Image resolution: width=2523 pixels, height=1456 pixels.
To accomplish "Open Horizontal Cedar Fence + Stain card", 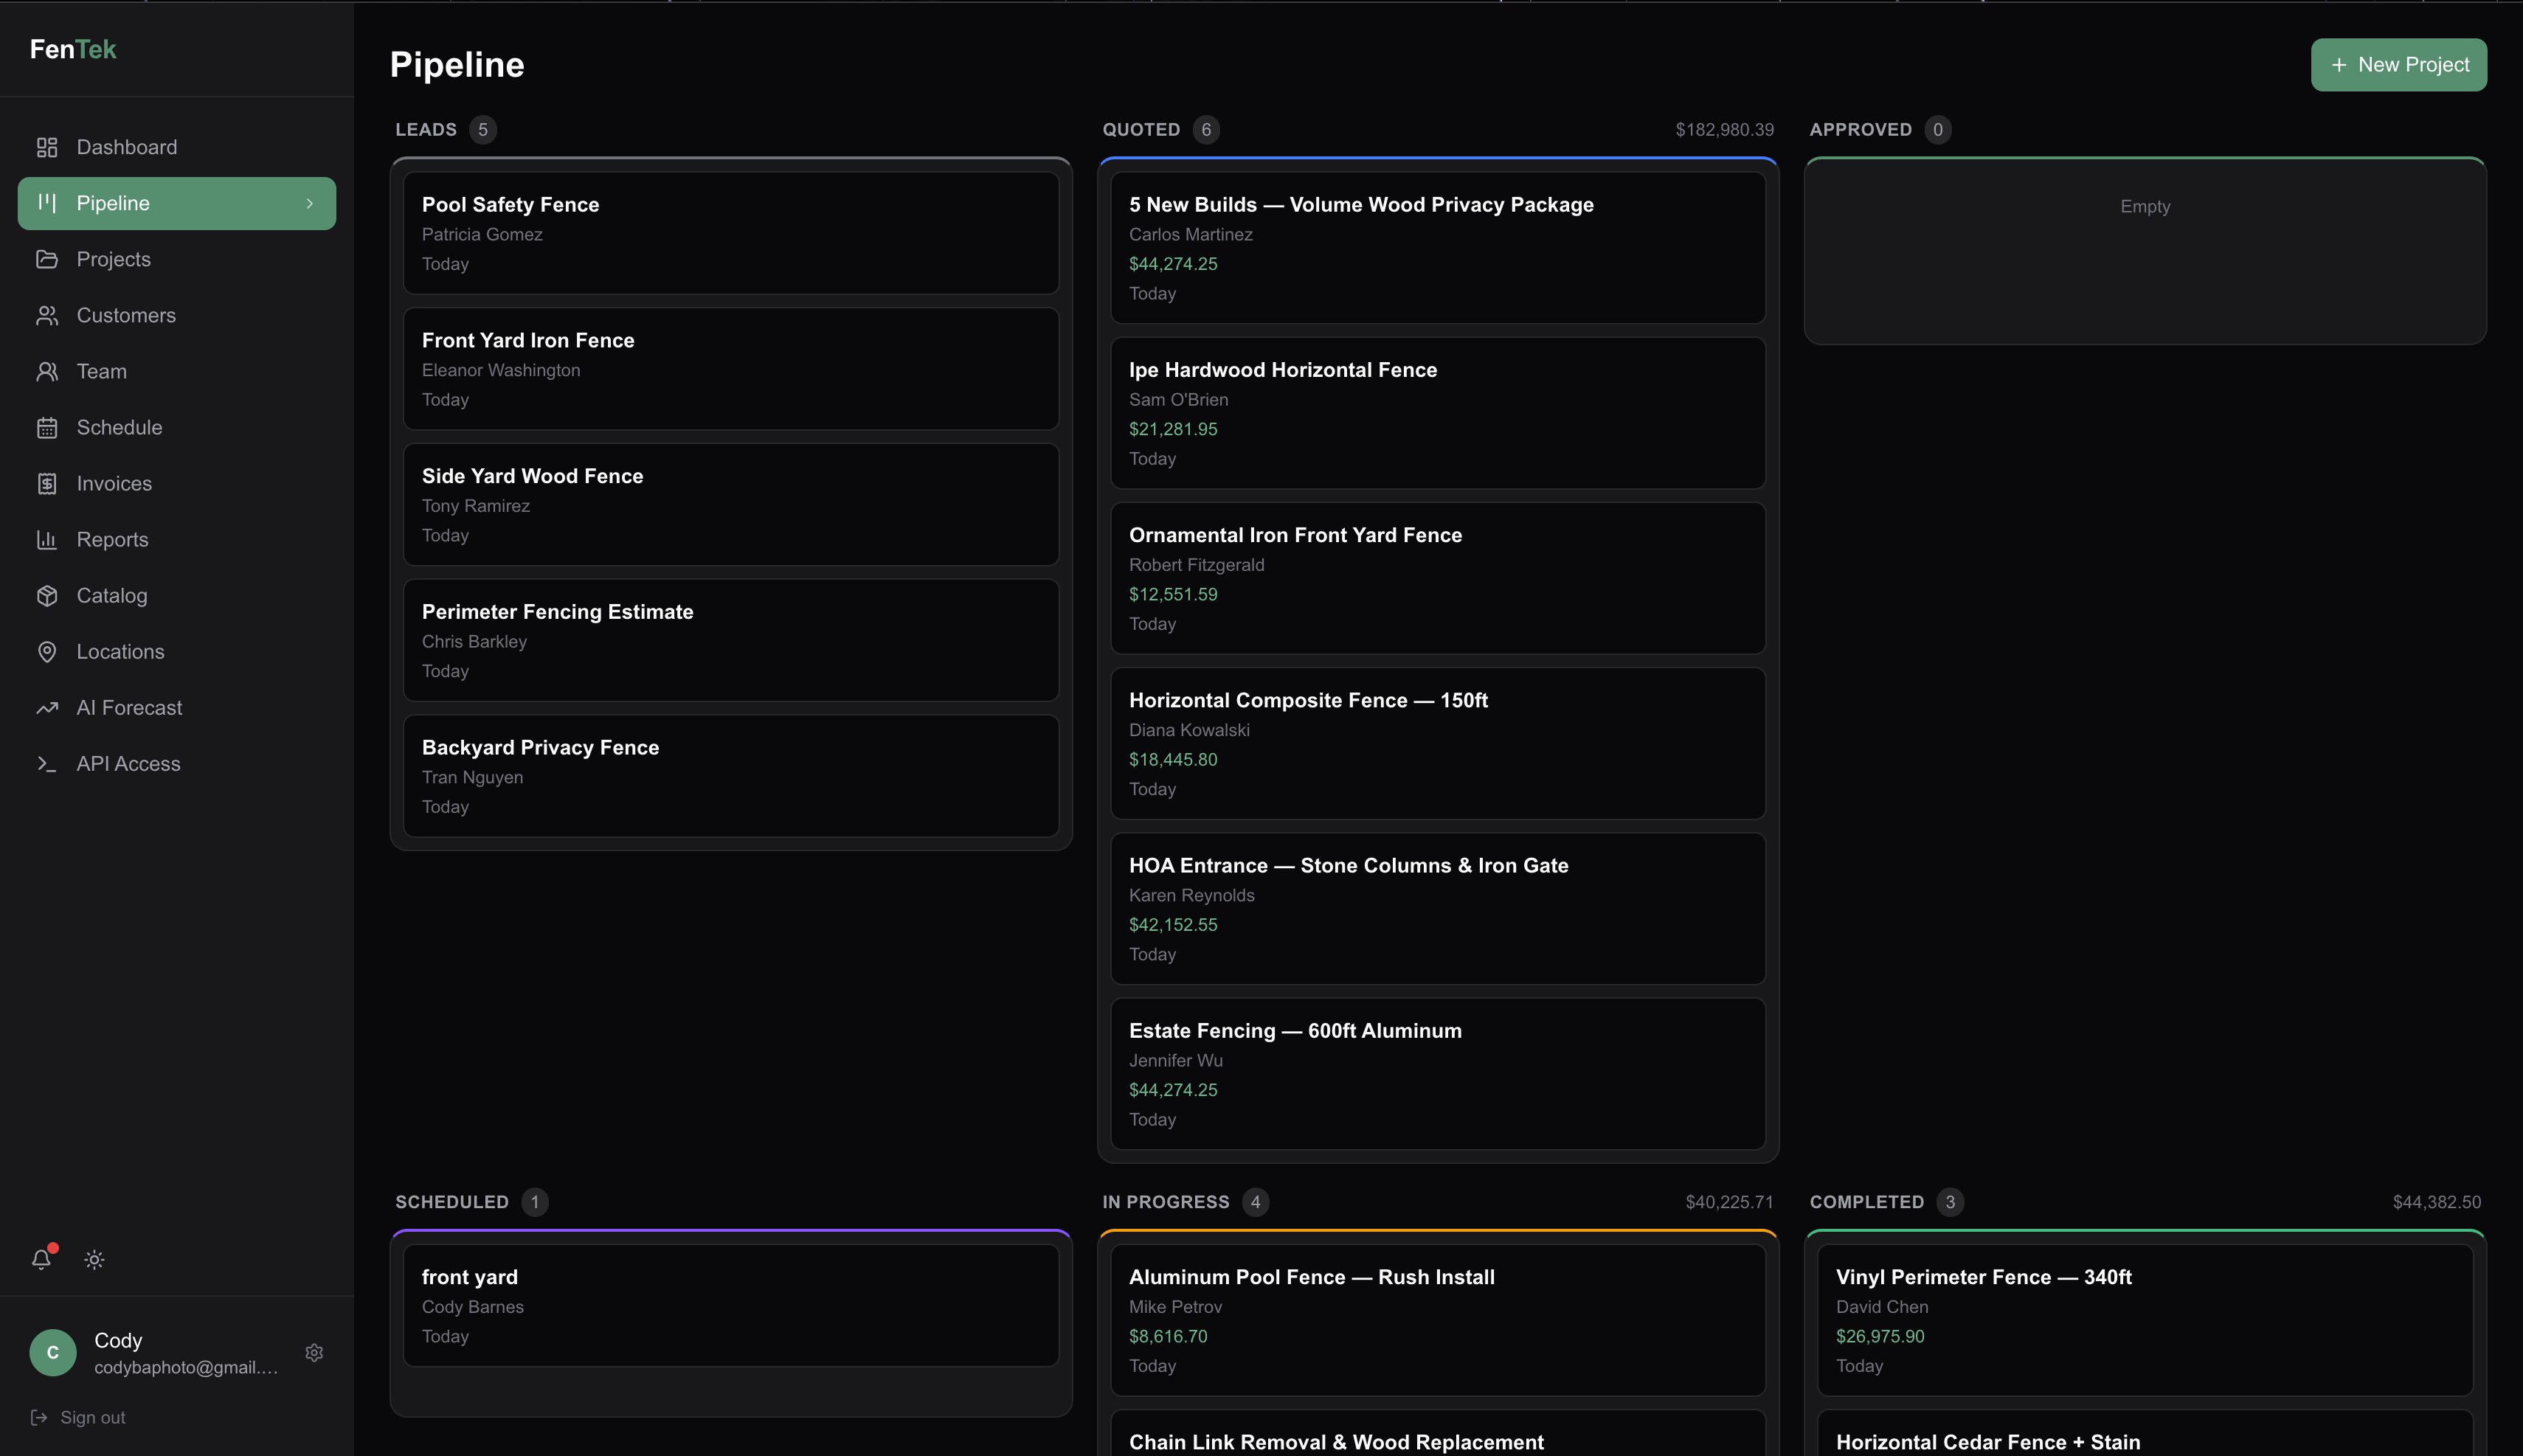I will [2145, 1434].
